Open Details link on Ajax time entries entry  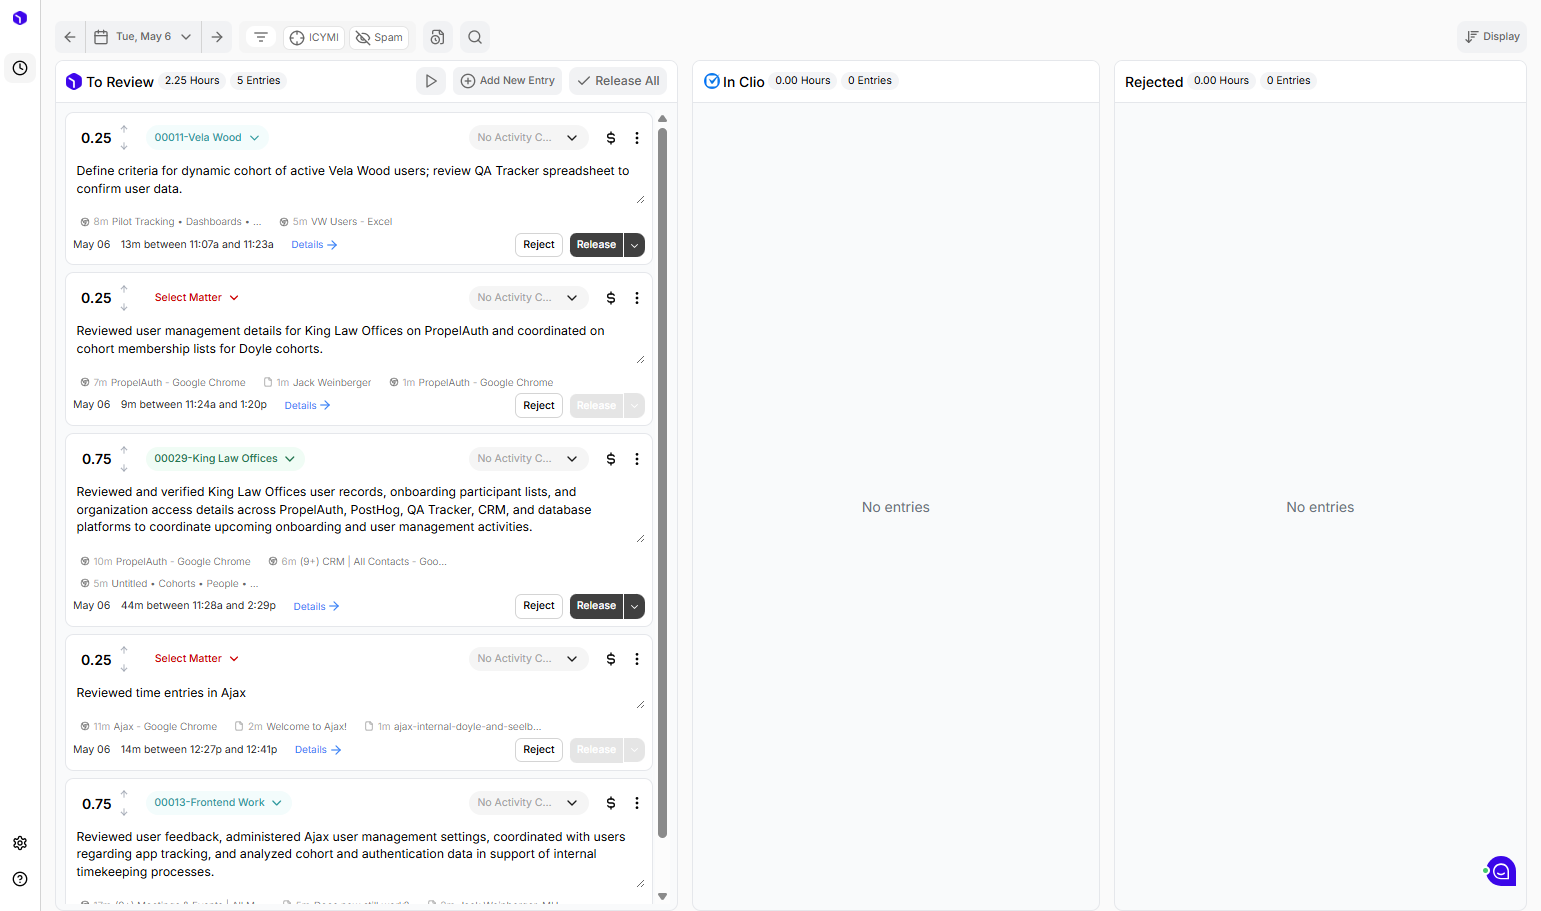tap(318, 750)
